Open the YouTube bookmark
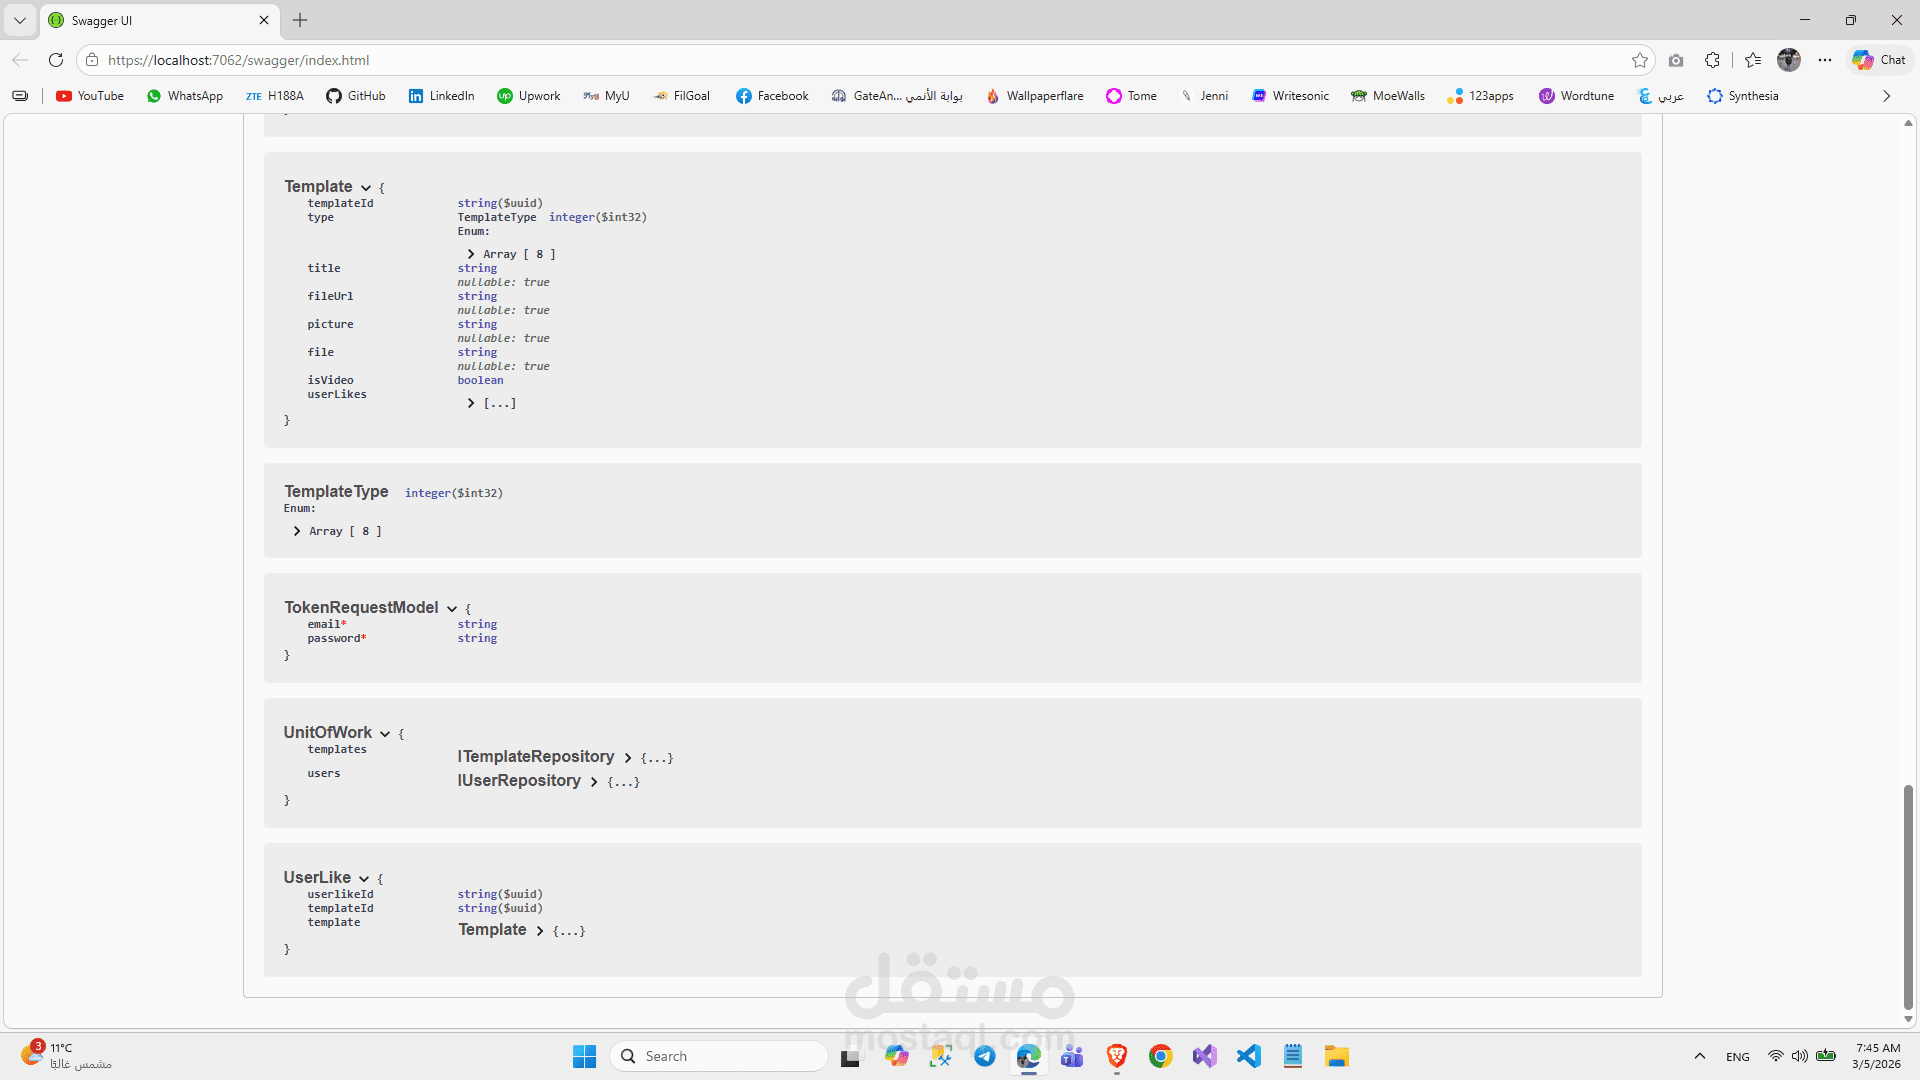This screenshot has width=1920, height=1080. [x=90, y=96]
